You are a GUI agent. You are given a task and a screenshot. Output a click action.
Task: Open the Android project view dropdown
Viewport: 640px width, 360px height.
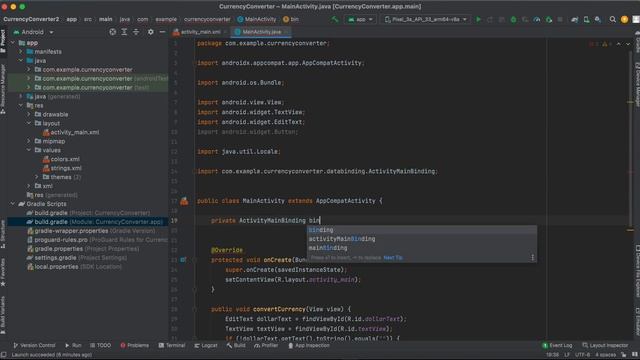click(33, 32)
